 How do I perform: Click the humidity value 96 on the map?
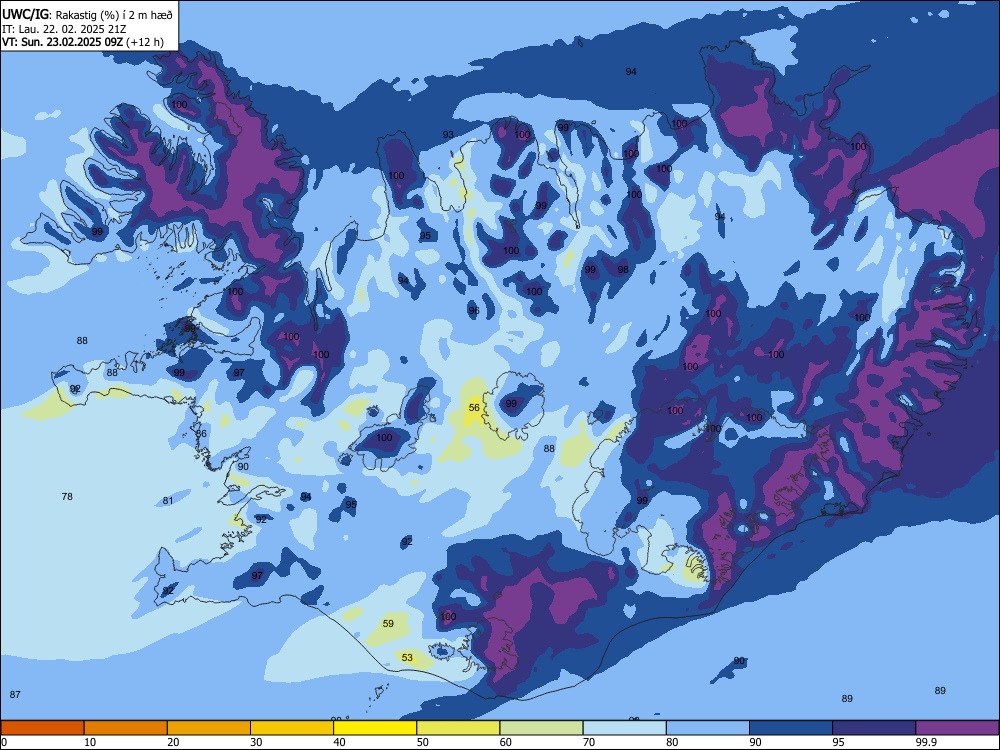(474, 311)
